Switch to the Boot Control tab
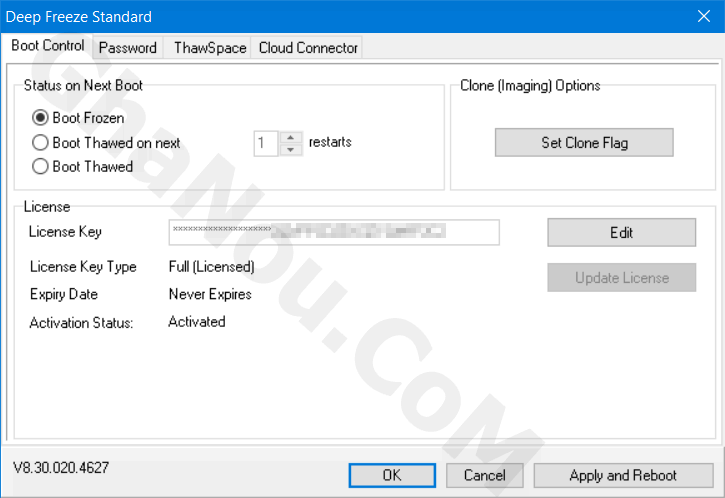The height and width of the screenshot is (498, 725). (48, 46)
